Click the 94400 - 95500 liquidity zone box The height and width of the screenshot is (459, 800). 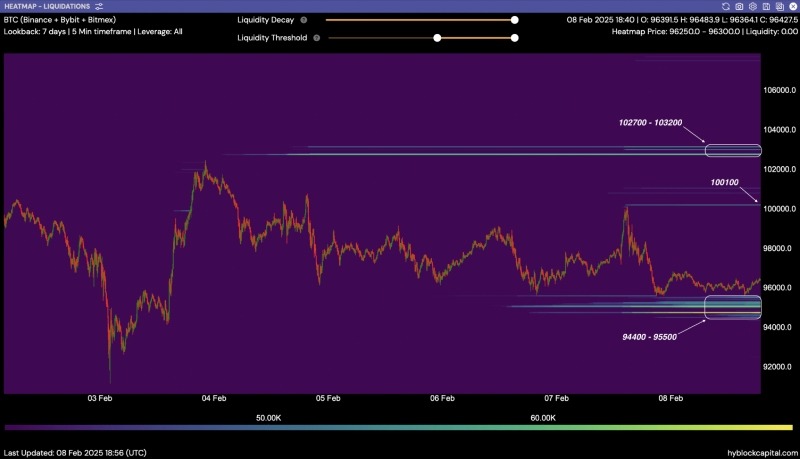pos(733,307)
